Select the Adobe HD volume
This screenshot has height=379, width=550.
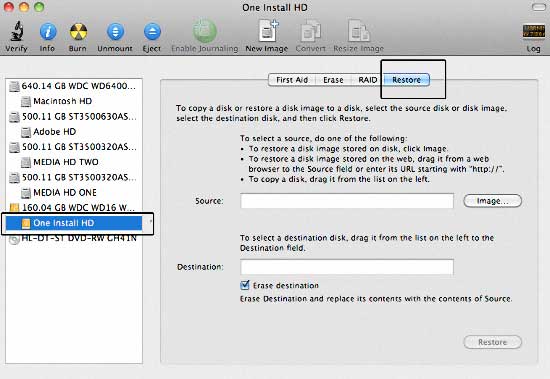click(74, 132)
